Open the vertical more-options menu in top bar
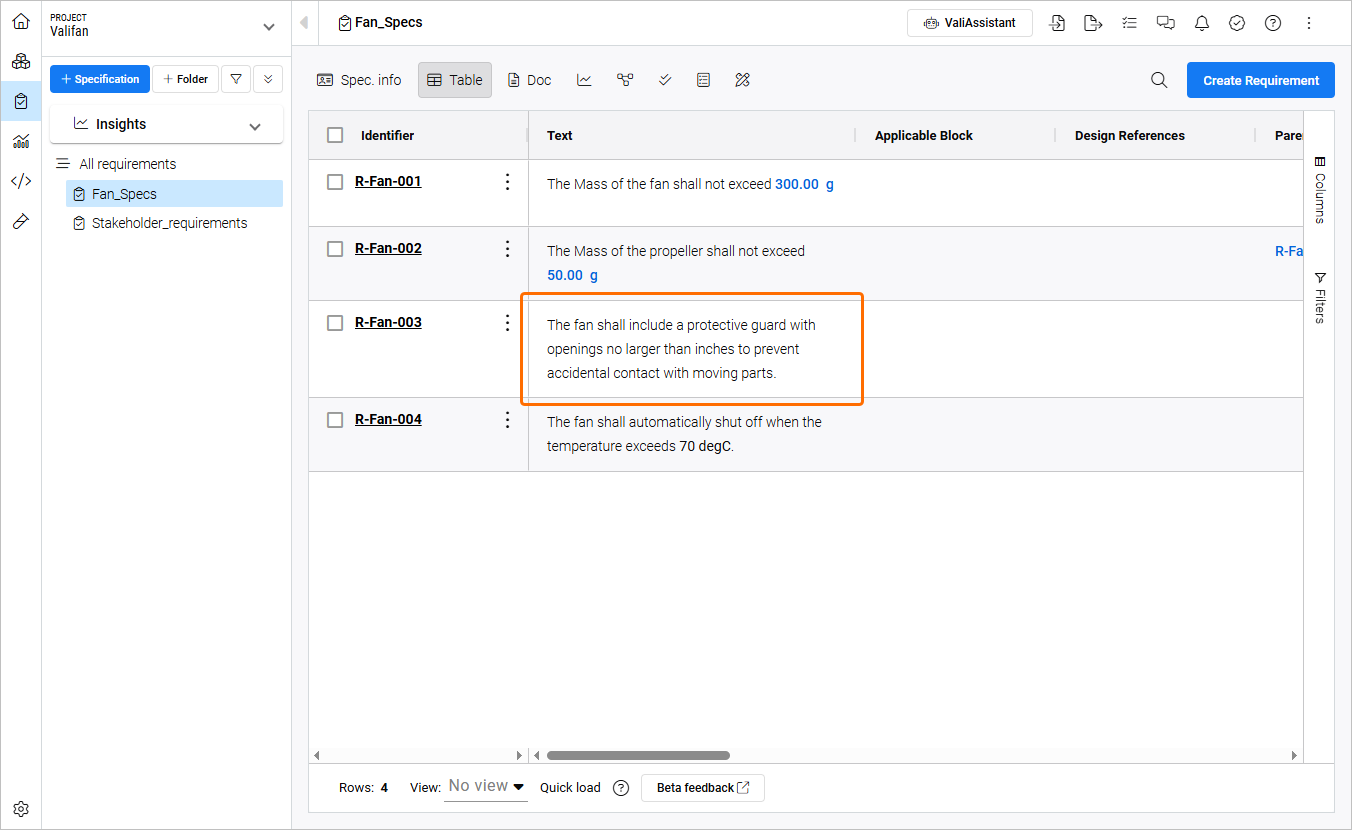The width and height of the screenshot is (1352, 830). pos(1309,23)
